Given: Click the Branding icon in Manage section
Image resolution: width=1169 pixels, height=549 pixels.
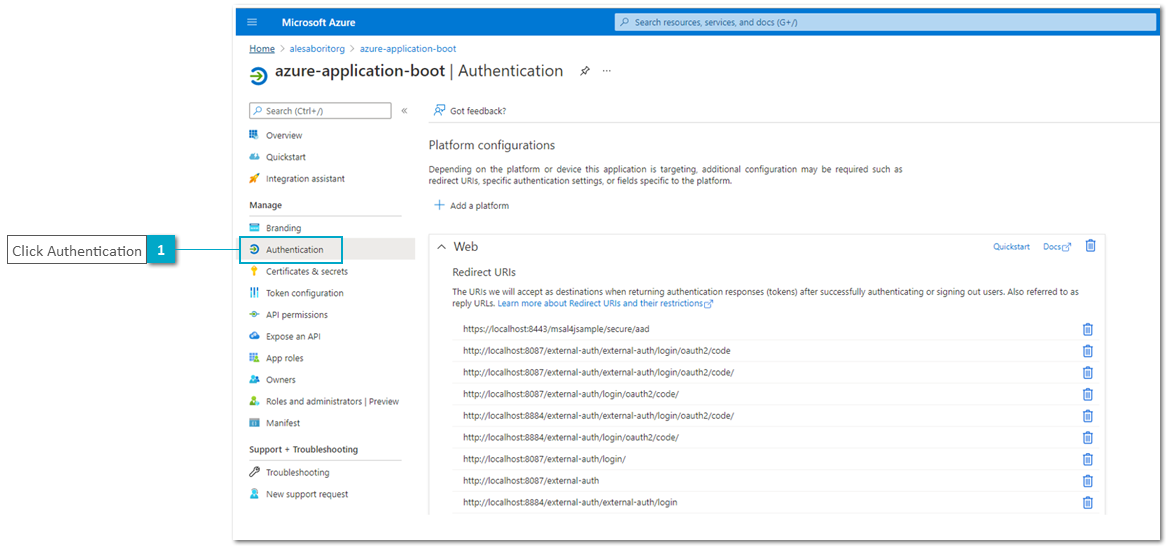Looking at the screenshot, I should coord(253,228).
